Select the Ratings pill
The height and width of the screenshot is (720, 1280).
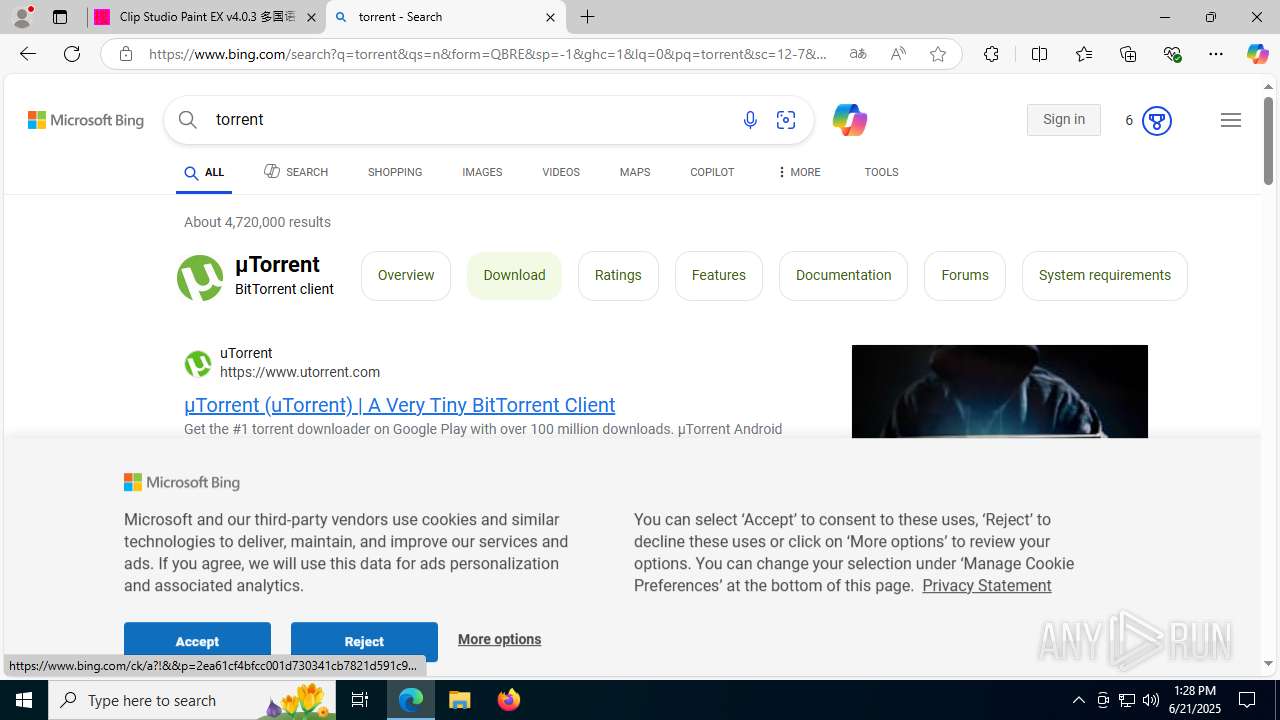coord(618,276)
